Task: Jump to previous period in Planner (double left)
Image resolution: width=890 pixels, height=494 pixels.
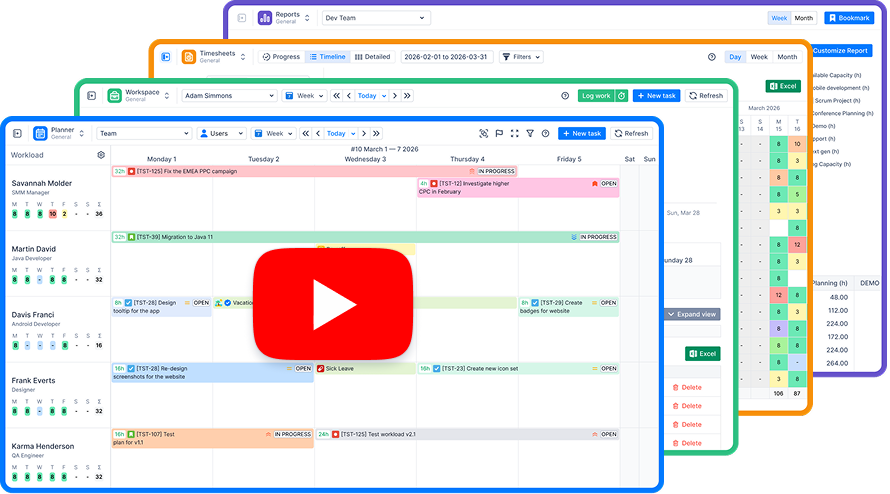Action: click(x=306, y=133)
